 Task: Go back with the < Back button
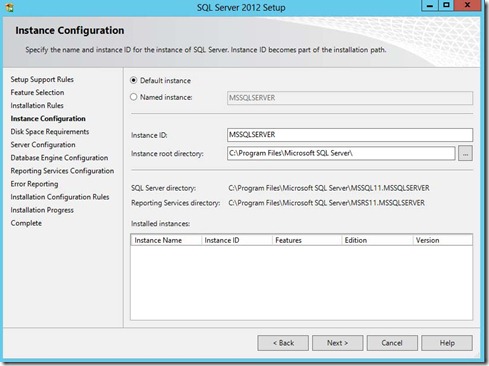pyautogui.click(x=283, y=343)
